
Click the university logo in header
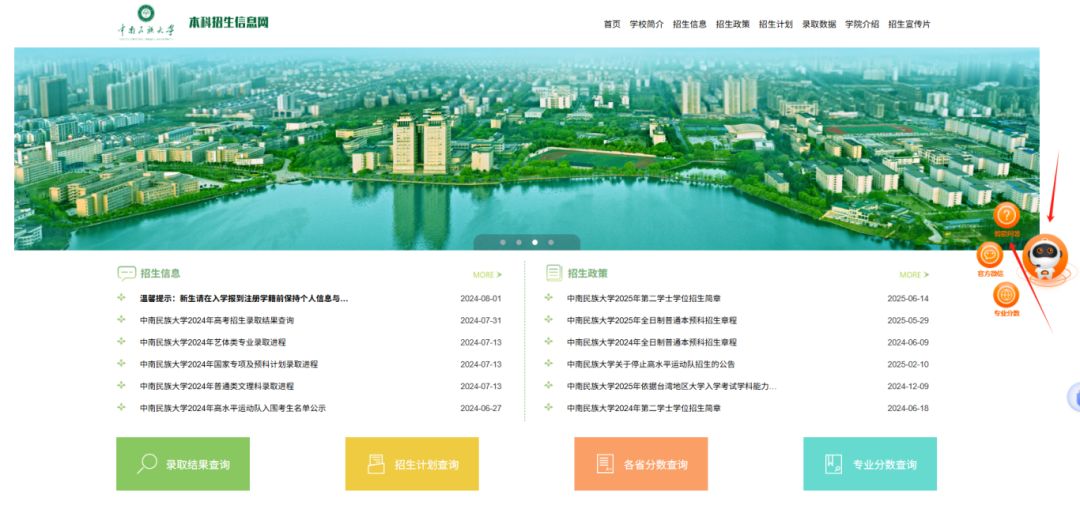tap(145, 21)
